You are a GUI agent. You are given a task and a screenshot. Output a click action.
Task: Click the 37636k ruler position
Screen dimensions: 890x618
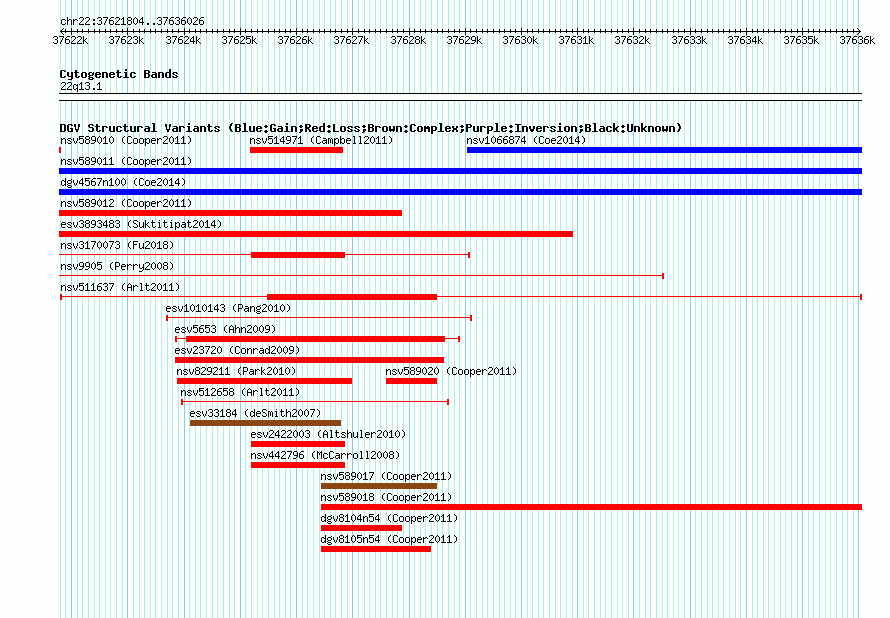coord(857,40)
